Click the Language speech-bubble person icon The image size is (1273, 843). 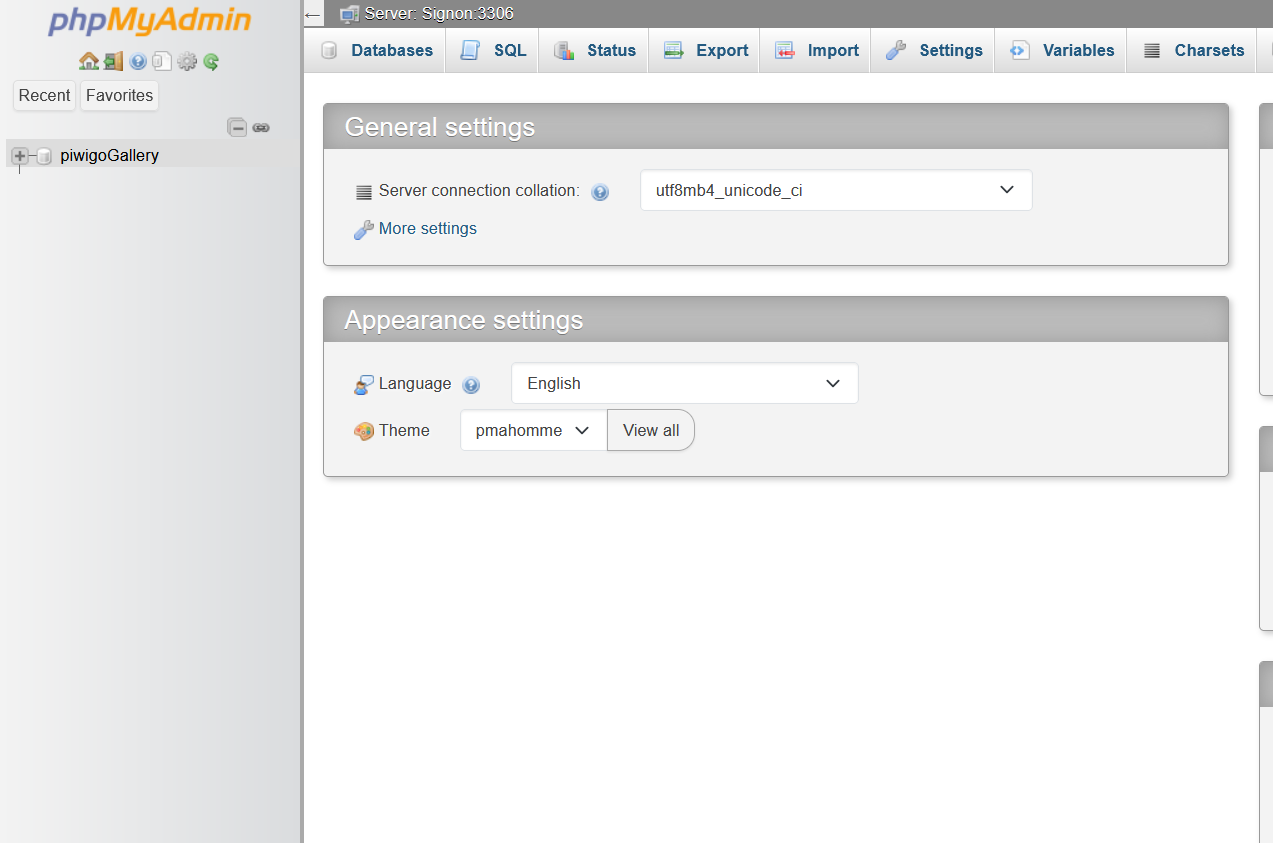tap(364, 384)
